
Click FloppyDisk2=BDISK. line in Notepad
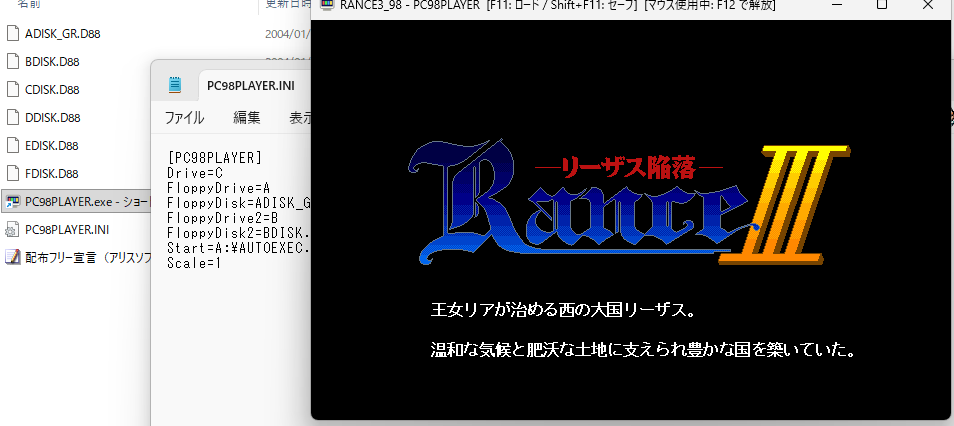point(239,232)
